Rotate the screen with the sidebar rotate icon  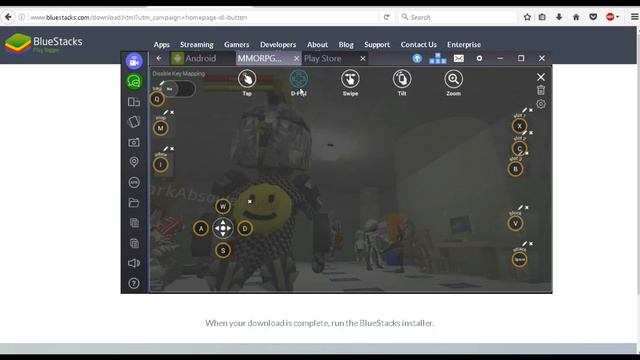click(x=134, y=122)
